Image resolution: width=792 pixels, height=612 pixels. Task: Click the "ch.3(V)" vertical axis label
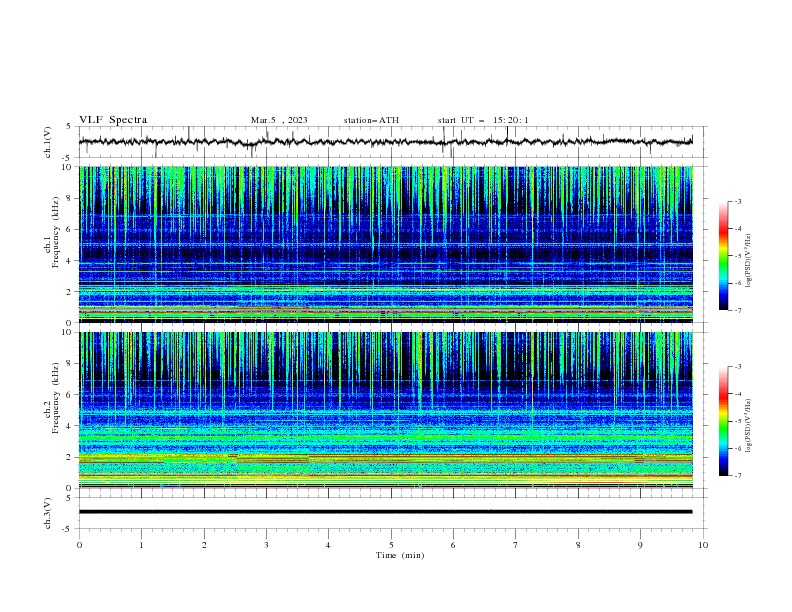48,513
